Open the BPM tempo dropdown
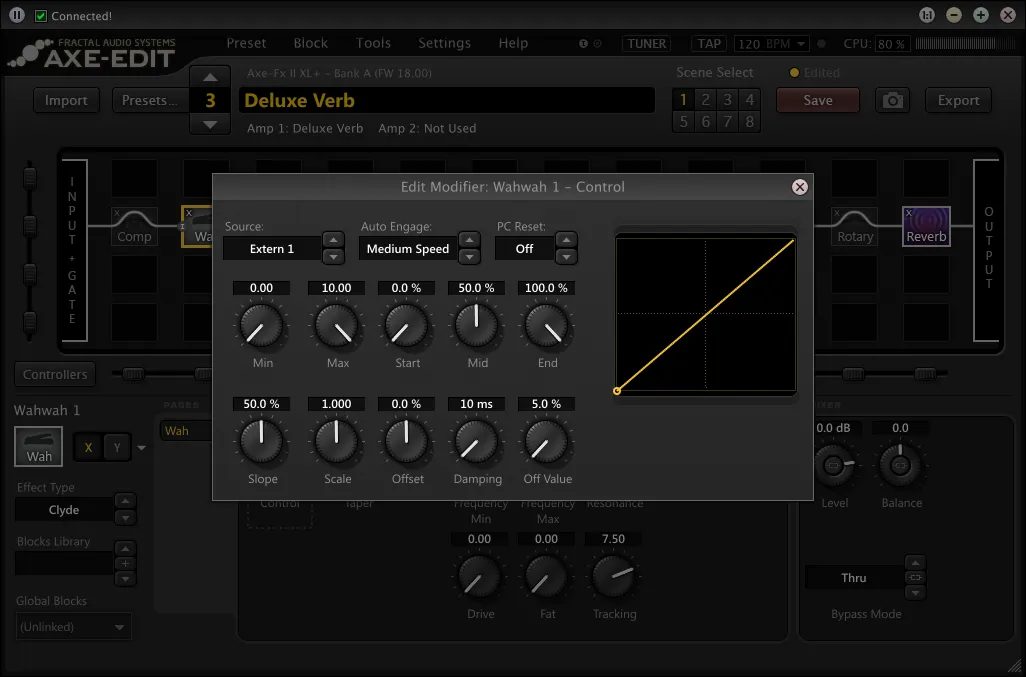This screenshot has height=677, width=1026. pyautogui.click(x=772, y=44)
